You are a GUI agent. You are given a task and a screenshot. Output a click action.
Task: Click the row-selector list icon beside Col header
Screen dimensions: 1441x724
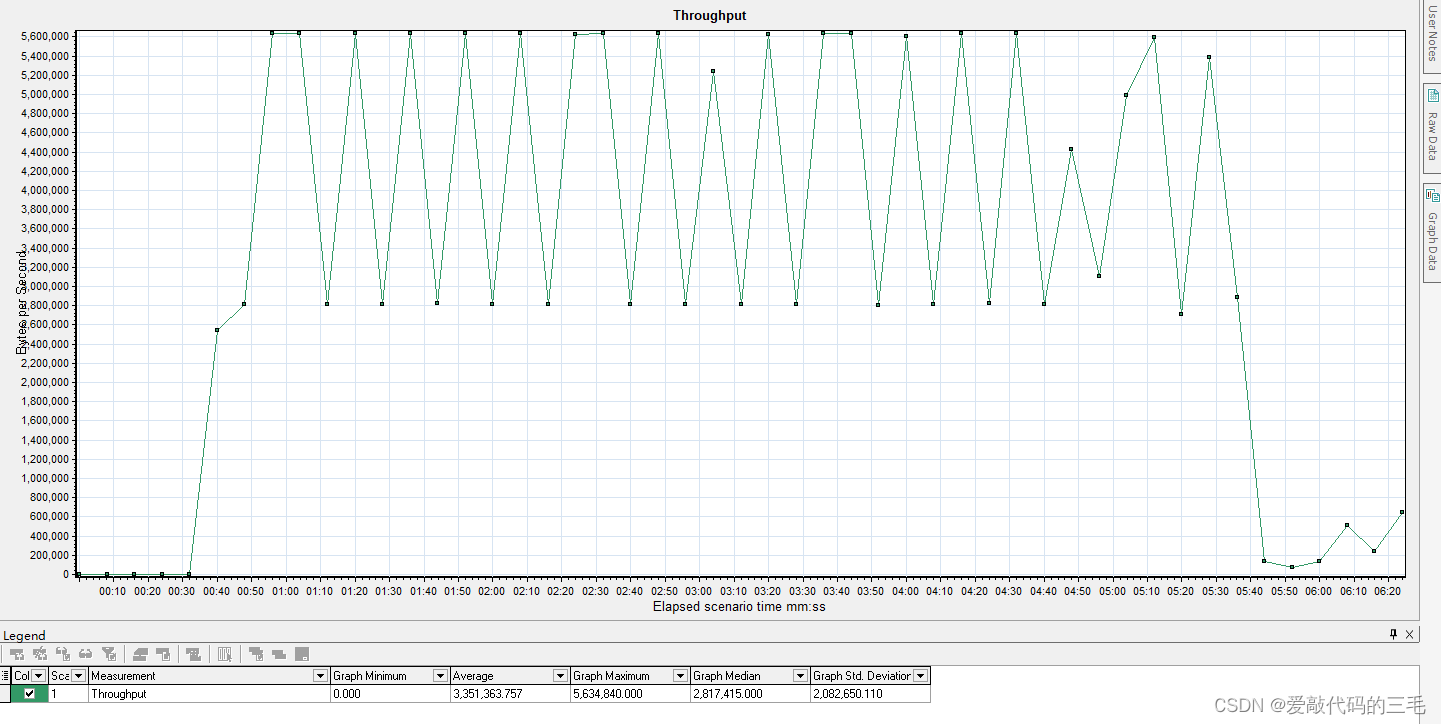coord(5,675)
